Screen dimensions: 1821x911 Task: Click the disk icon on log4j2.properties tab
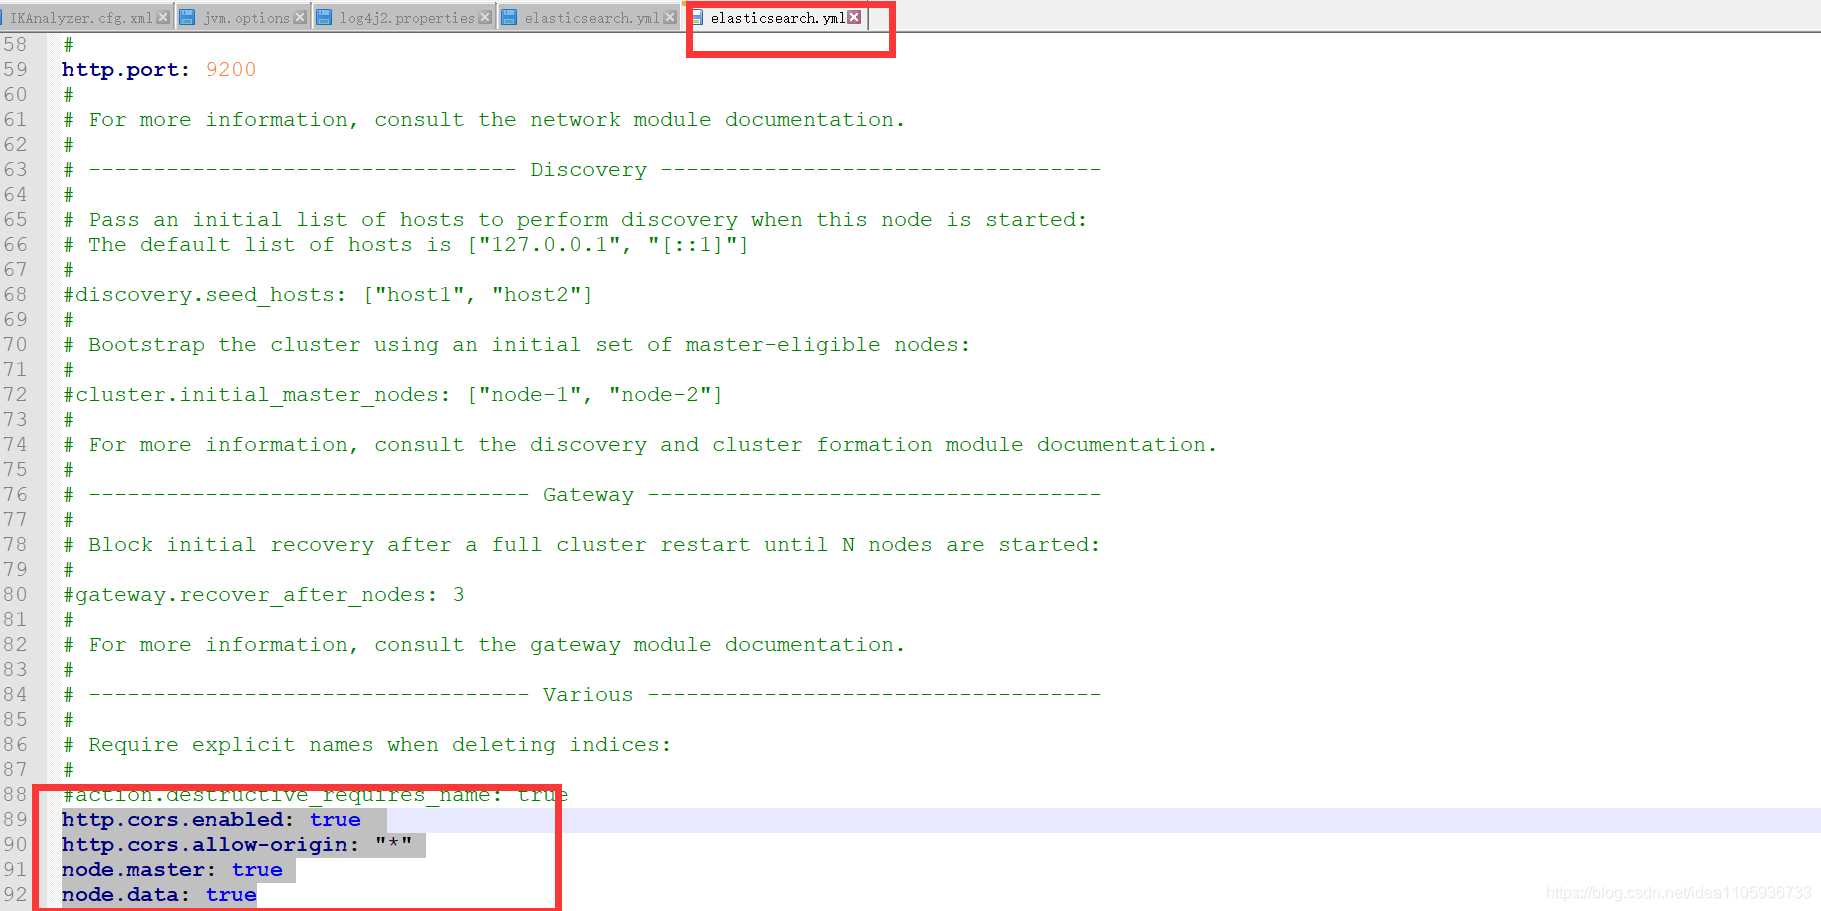[x=324, y=17]
